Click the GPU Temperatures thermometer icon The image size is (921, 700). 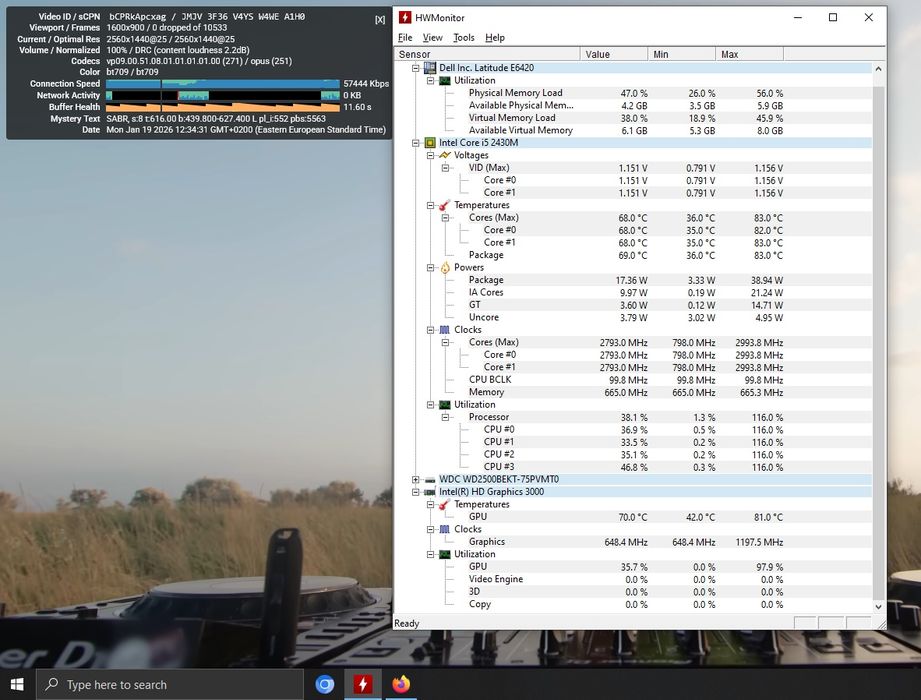[445, 504]
